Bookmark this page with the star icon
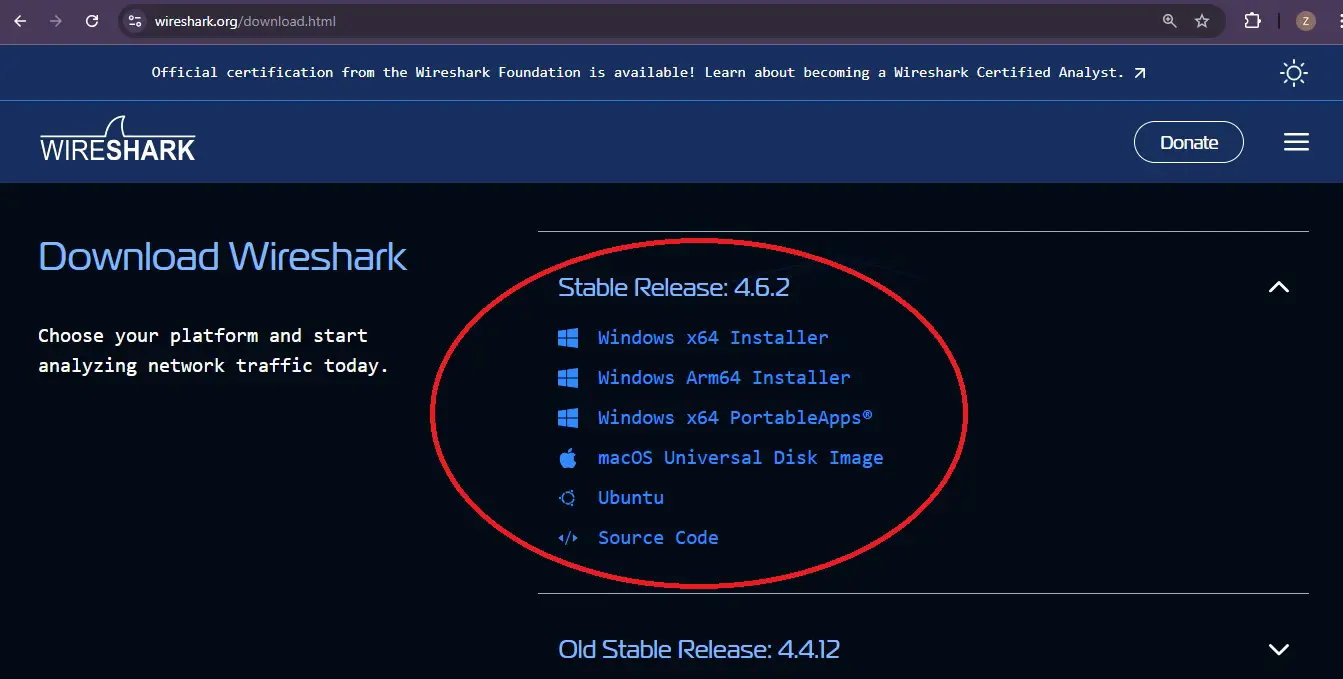This screenshot has height=679, width=1343. tap(1202, 21)
